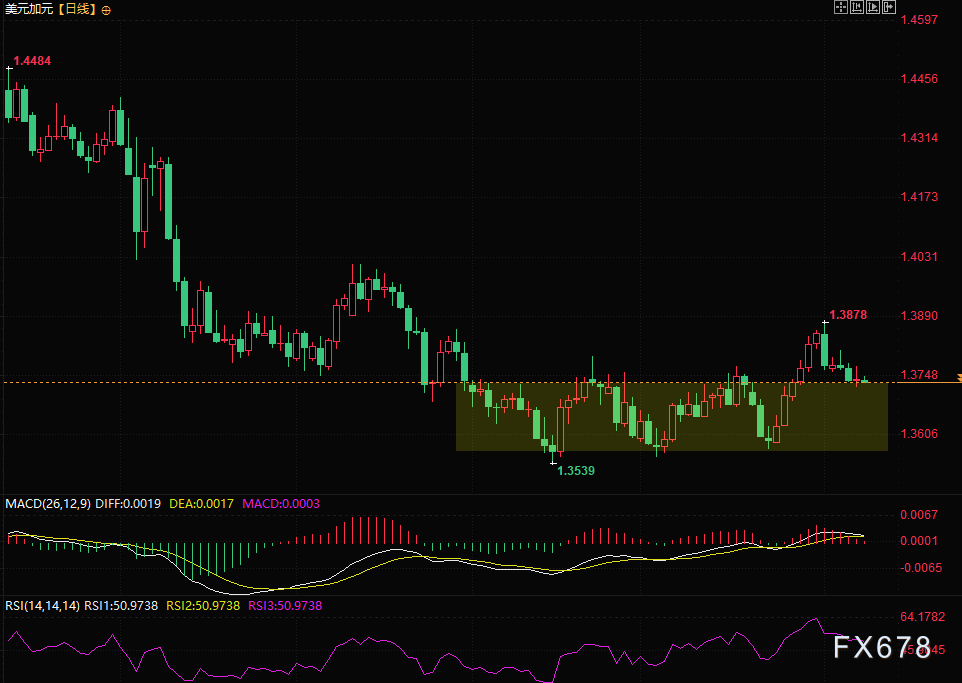Click the yellow RSI2:50.9738 readout
The image size is (962, 683).
(x=203, y=605)
